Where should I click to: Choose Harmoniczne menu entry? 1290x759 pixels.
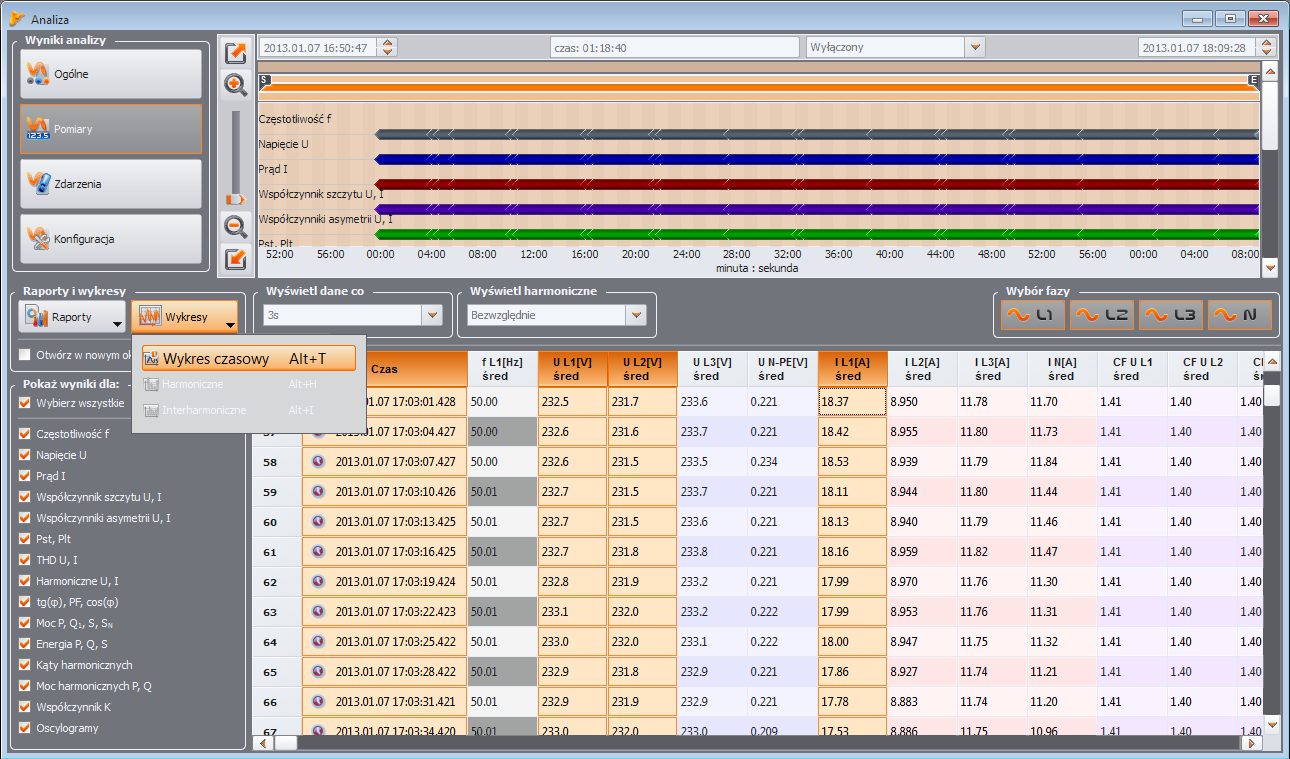(248, 385)
